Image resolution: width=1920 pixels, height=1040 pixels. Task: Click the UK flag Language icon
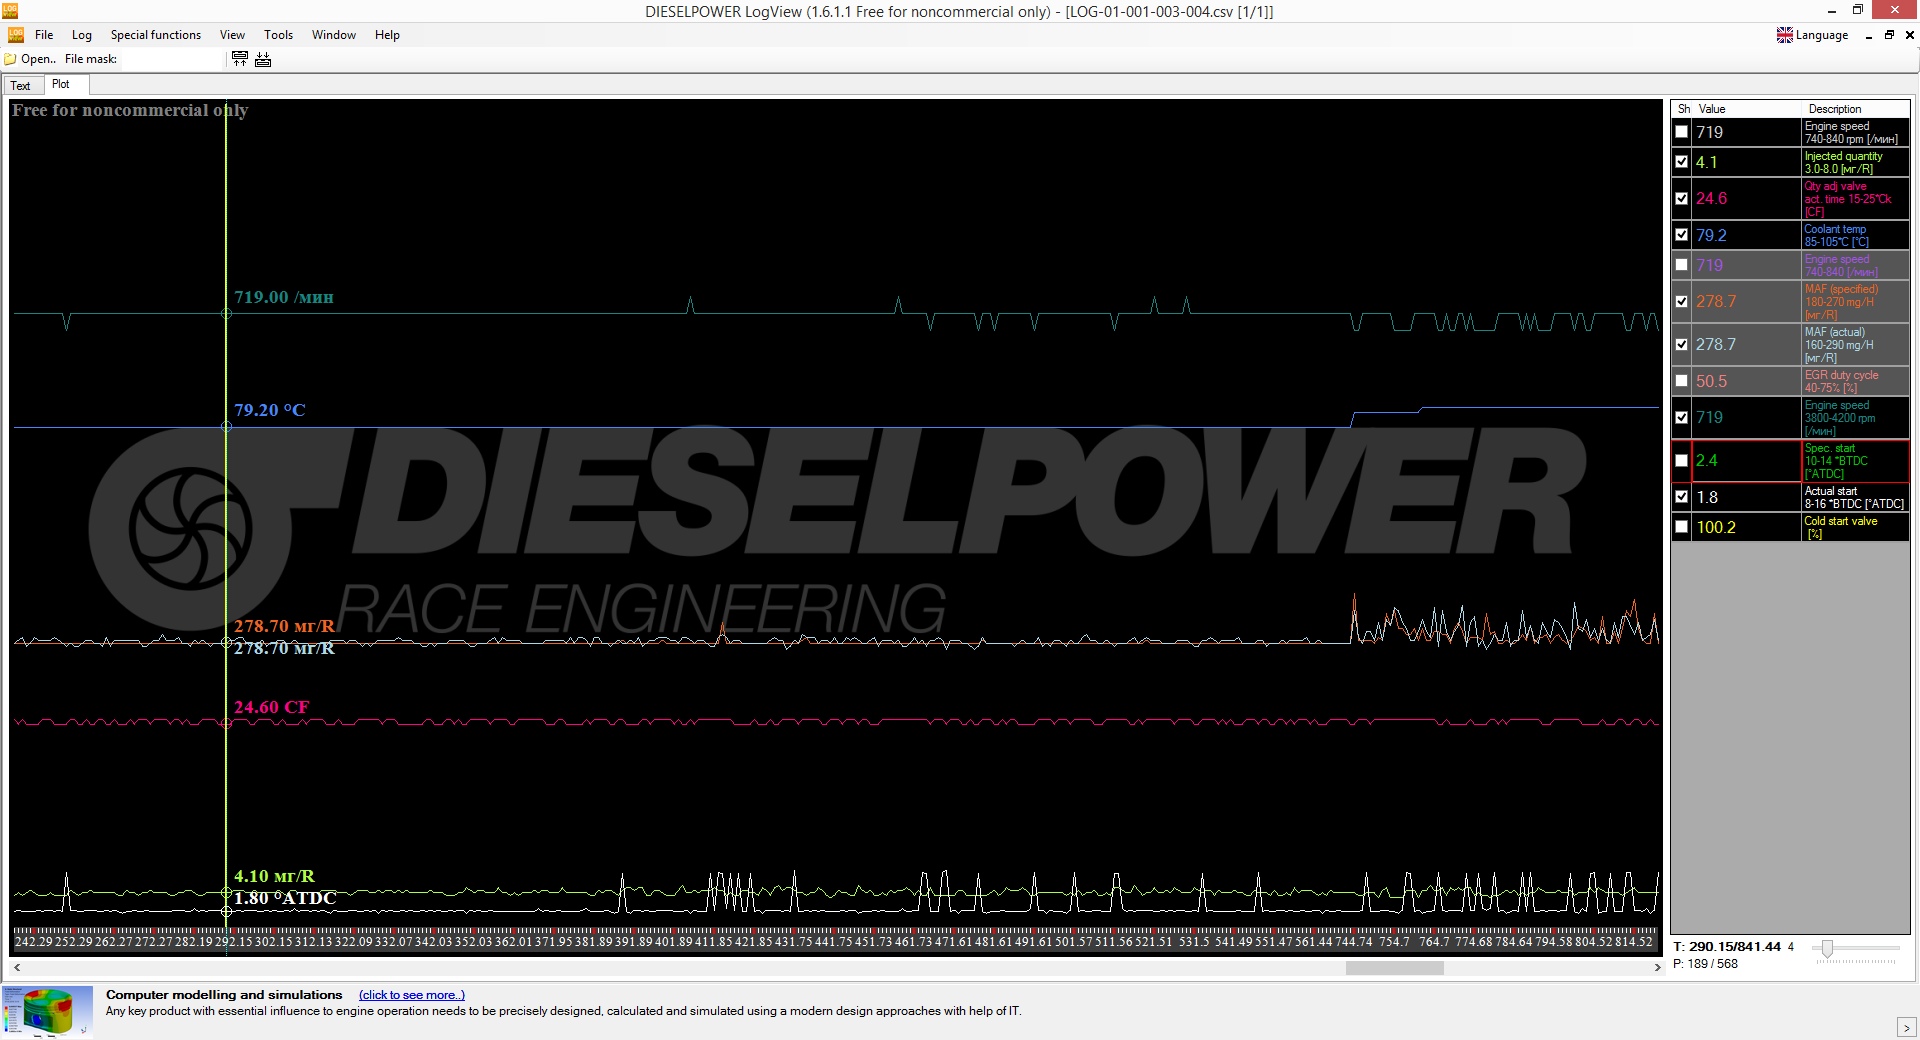1785,35
